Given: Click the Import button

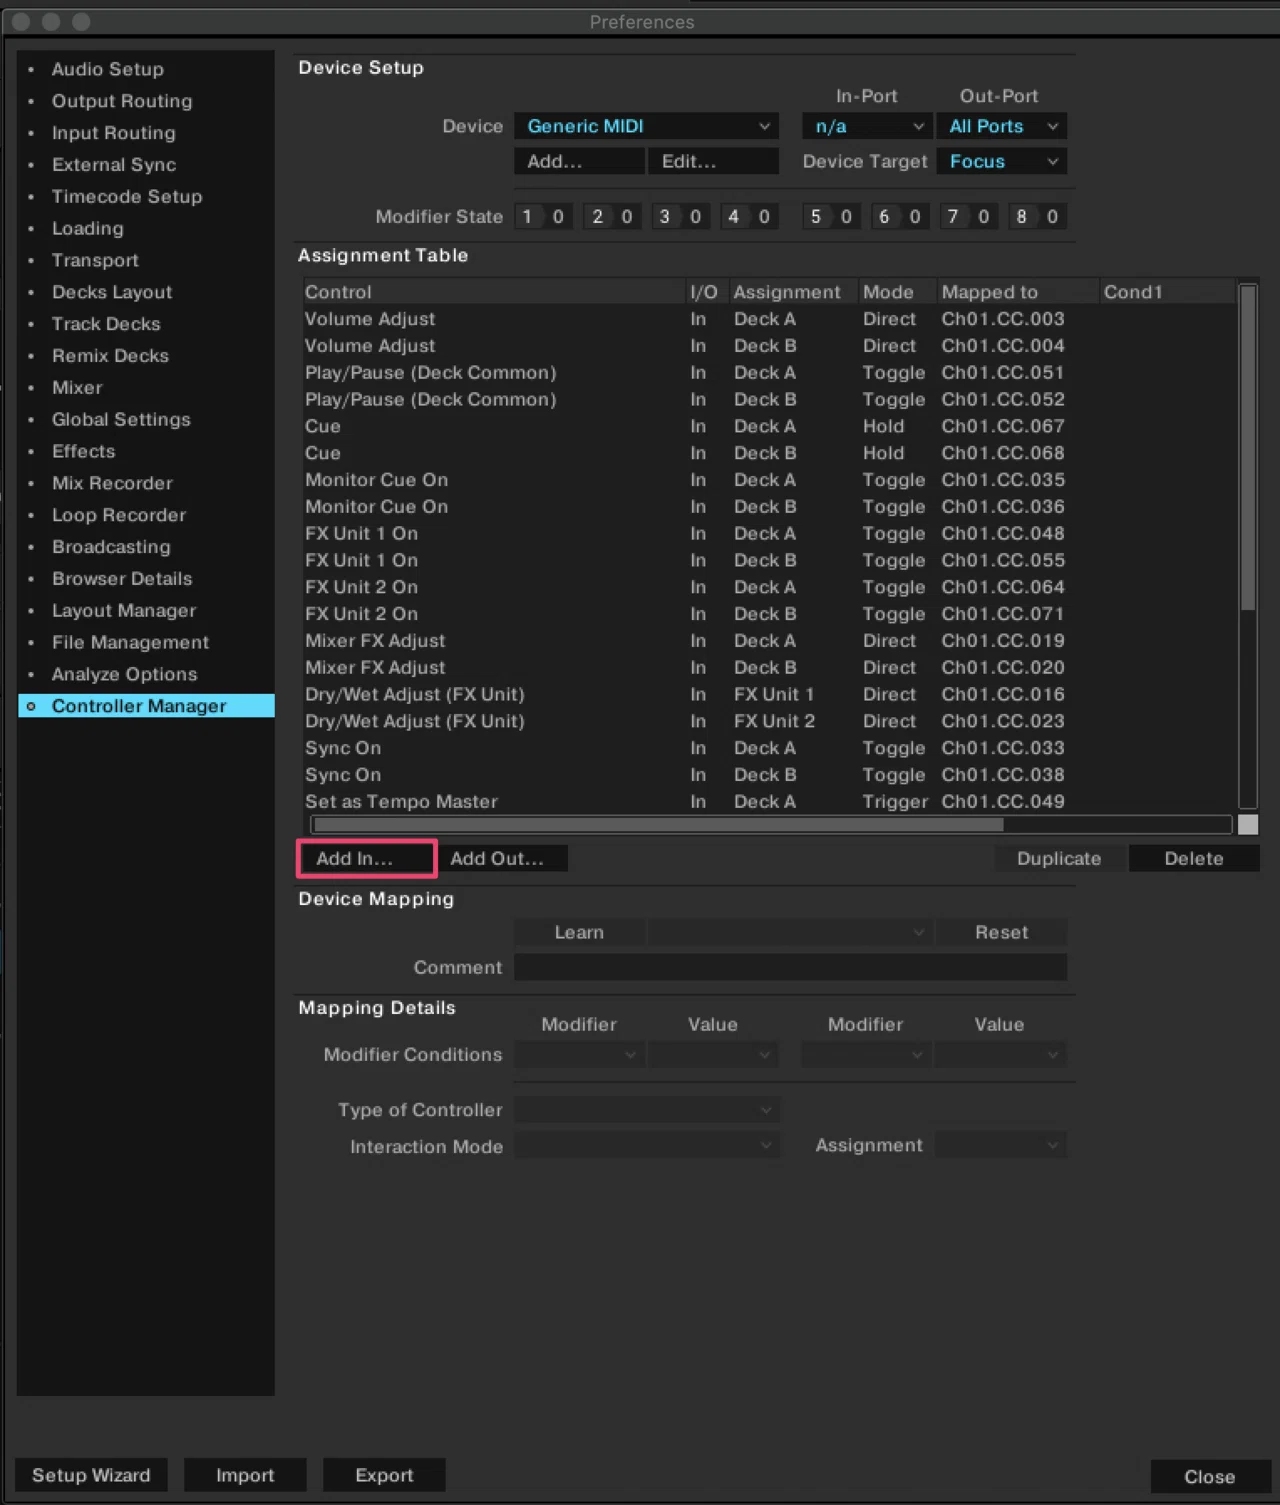Looking at the screenshot, I should pos(245,1475).
